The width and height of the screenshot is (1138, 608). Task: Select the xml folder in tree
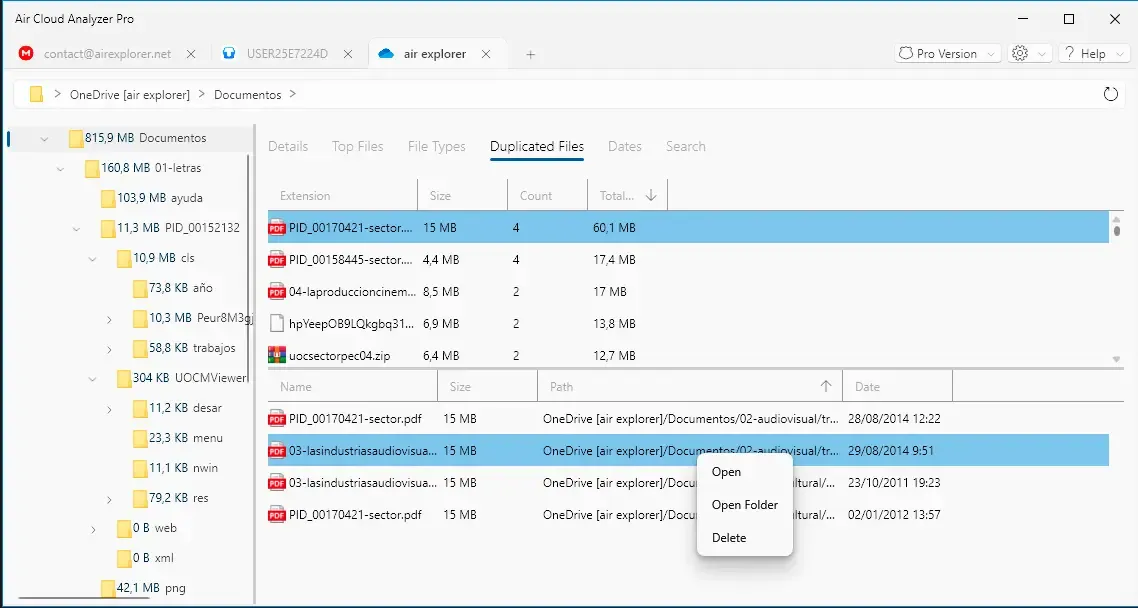pyautogui.click(x=145, y=558)
